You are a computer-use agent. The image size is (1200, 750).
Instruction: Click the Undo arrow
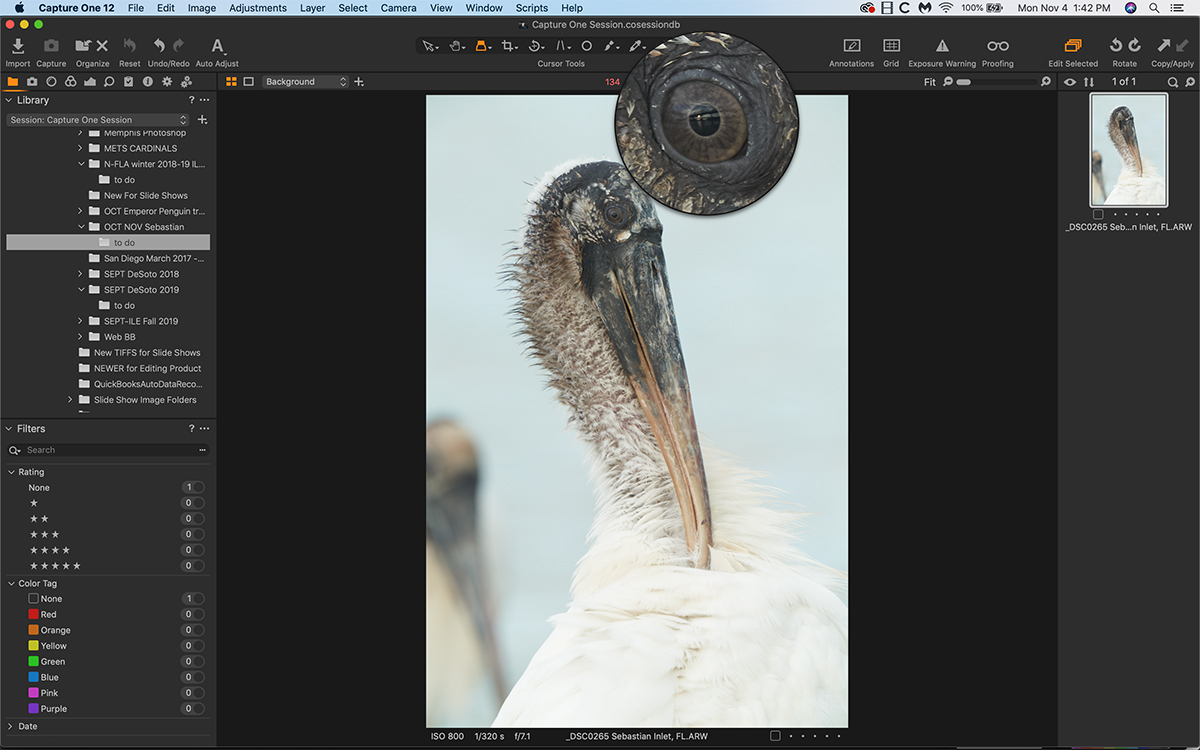[159, 46]
